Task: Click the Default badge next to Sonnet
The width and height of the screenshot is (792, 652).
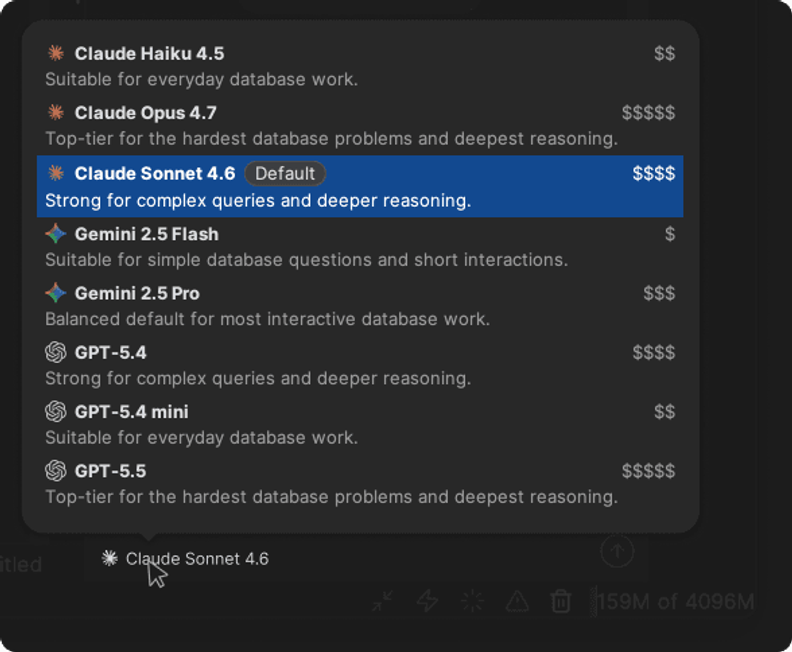Action: [x=285, y=174]
